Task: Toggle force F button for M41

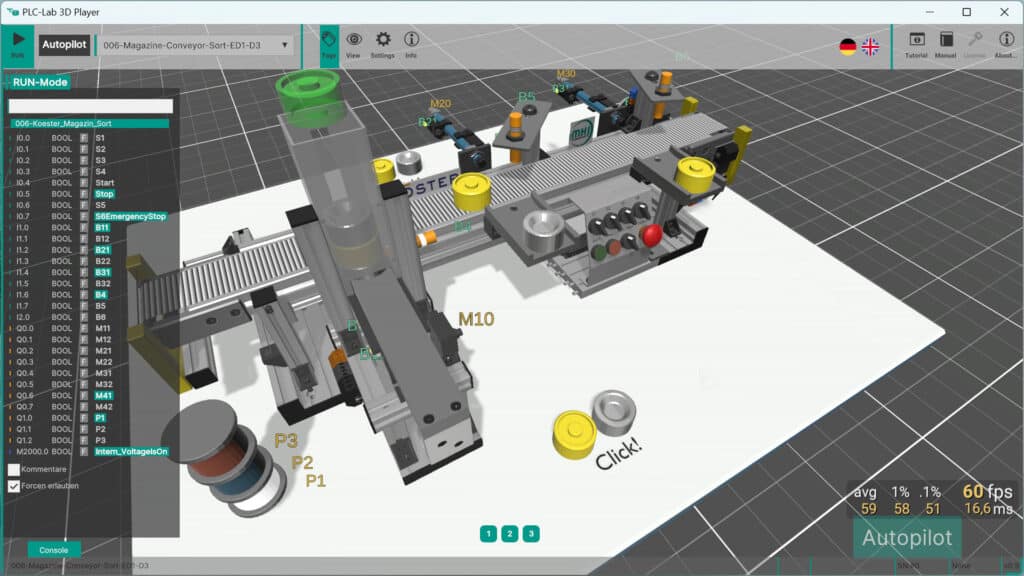Action: [x=84, y=395]
